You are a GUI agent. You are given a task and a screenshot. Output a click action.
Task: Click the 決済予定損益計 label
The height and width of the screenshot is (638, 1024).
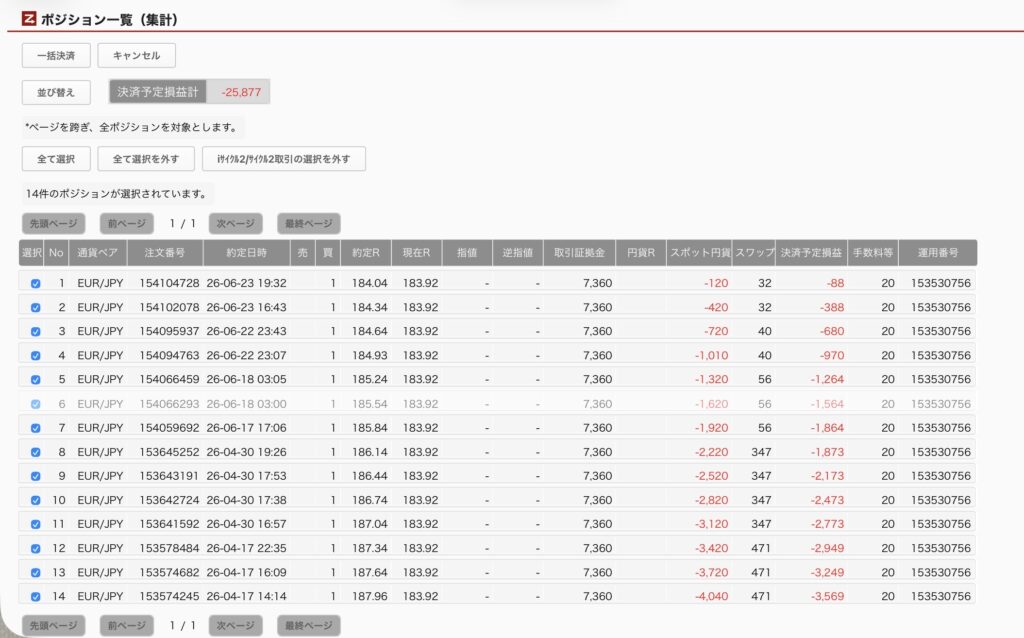[x=157, y=92]
